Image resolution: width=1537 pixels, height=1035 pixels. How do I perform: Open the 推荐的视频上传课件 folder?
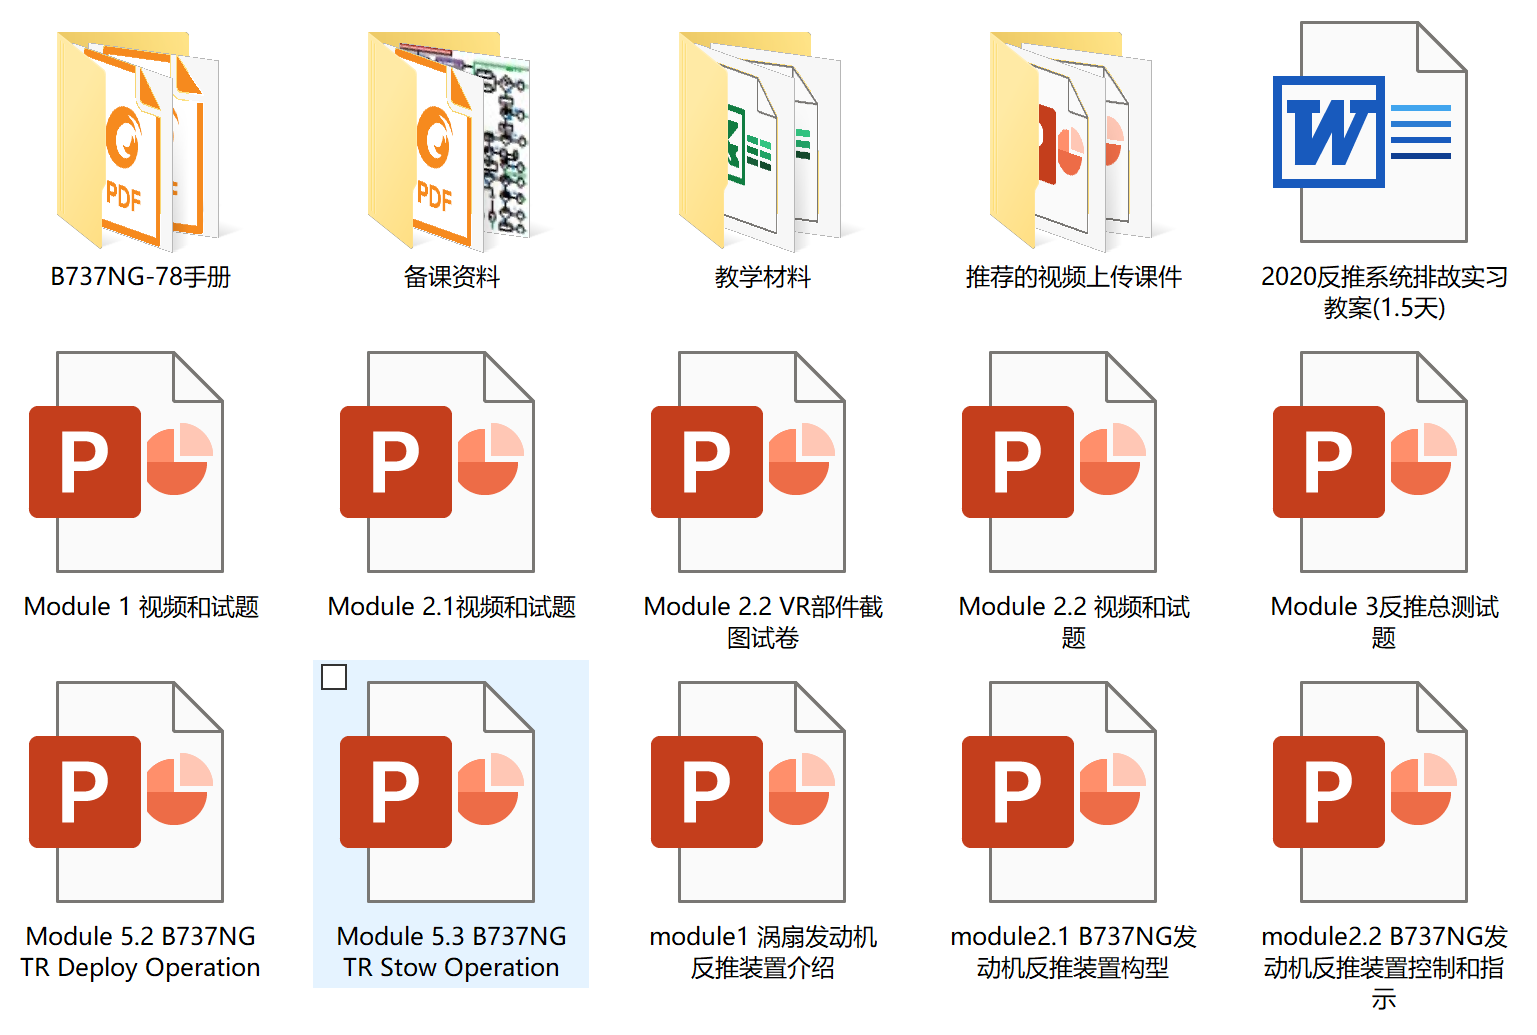pyautogui.click(x=1073, y=140)
